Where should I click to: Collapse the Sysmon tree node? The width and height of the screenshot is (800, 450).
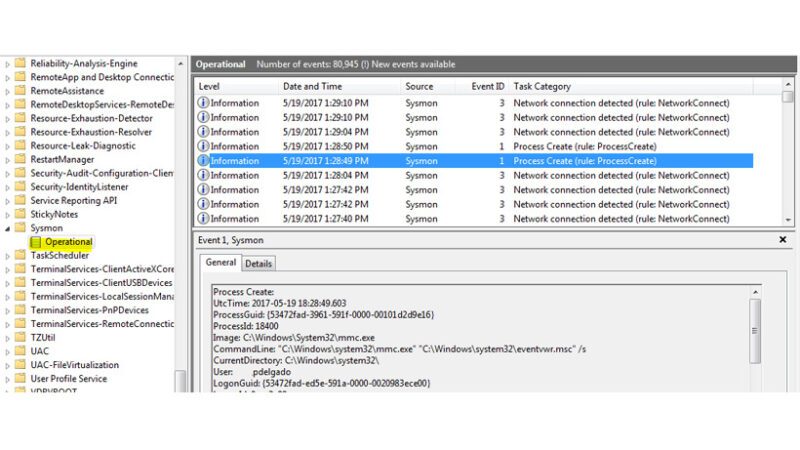[x=7, y=229]
